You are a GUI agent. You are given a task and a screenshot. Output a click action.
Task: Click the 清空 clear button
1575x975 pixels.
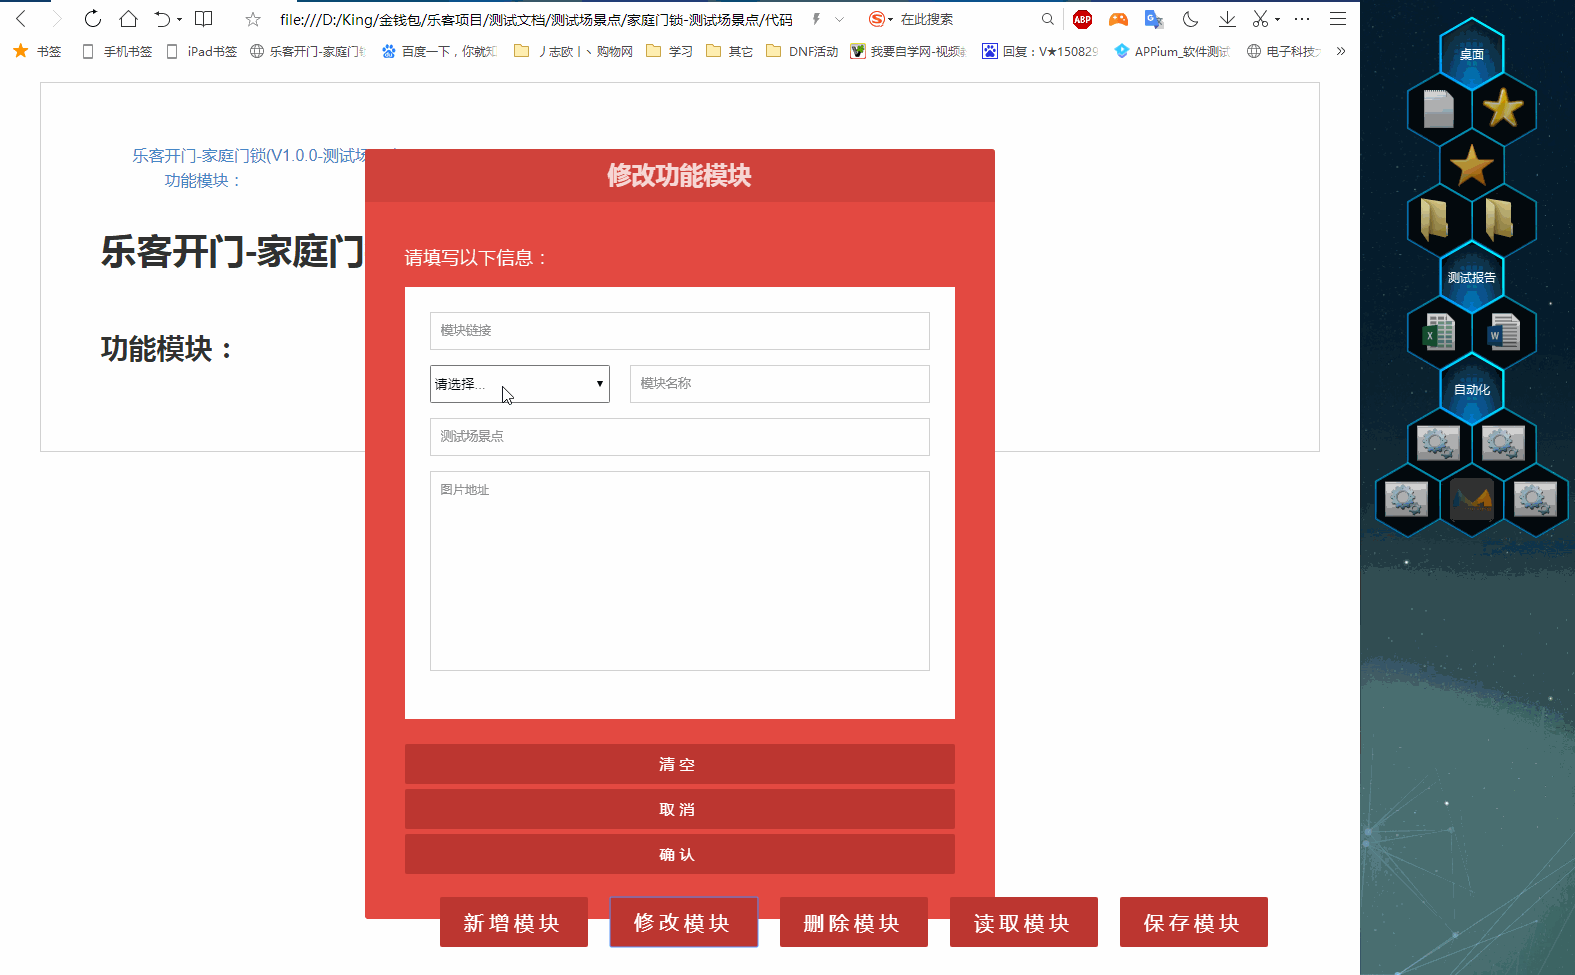click(x=680, y=764)
